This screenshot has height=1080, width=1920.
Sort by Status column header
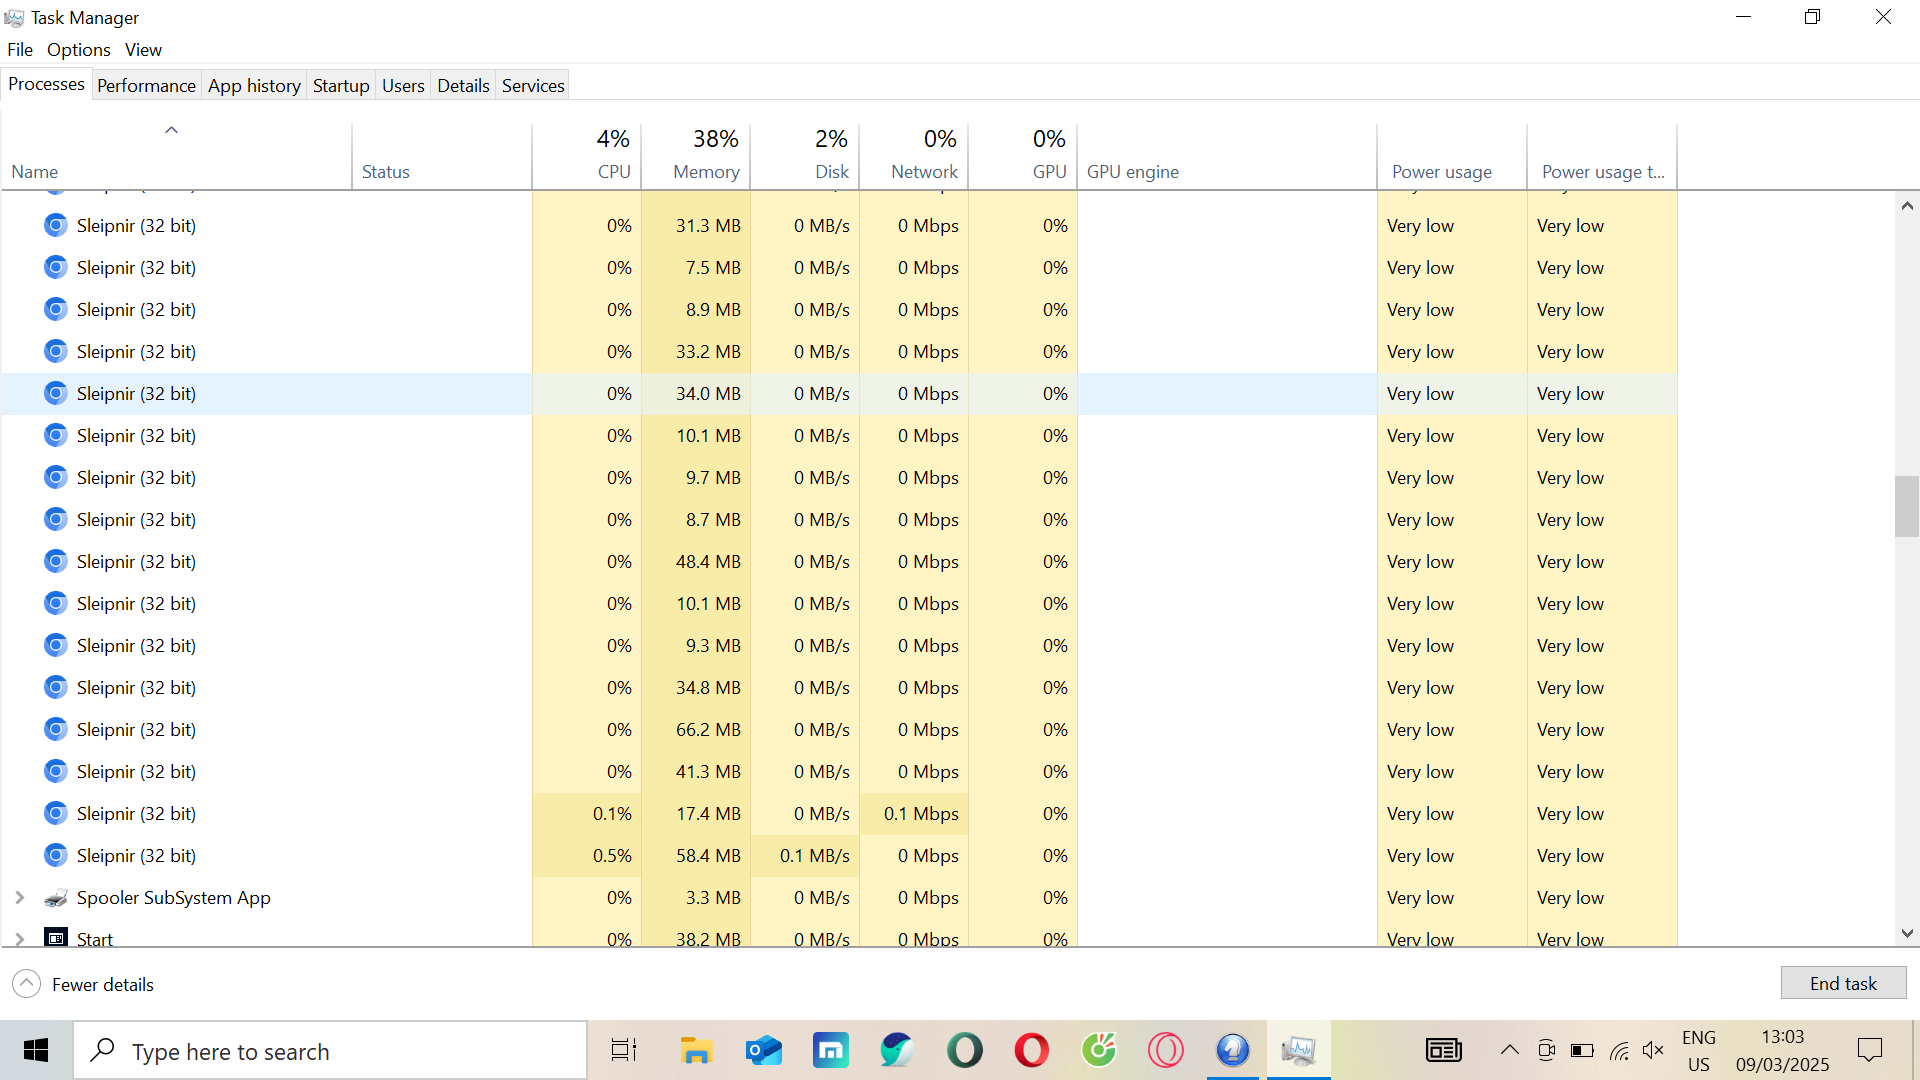point(441,156)
